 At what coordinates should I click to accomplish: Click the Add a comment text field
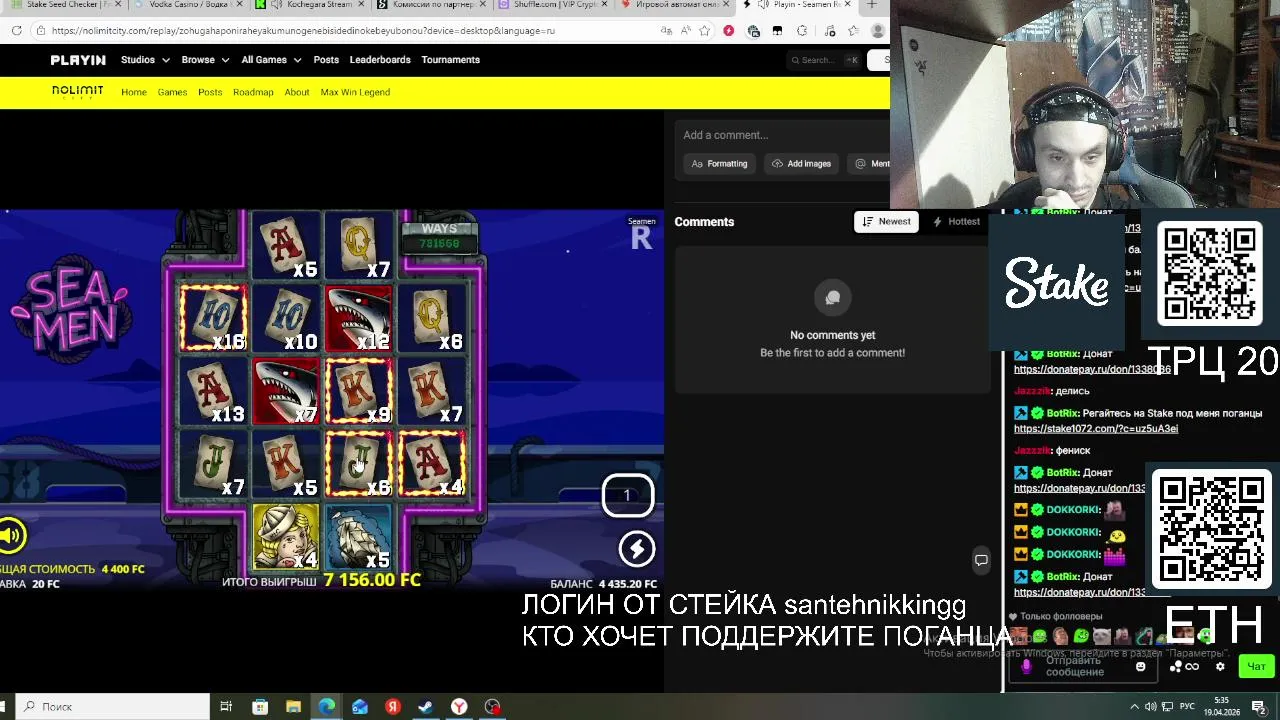coord(780,135)
